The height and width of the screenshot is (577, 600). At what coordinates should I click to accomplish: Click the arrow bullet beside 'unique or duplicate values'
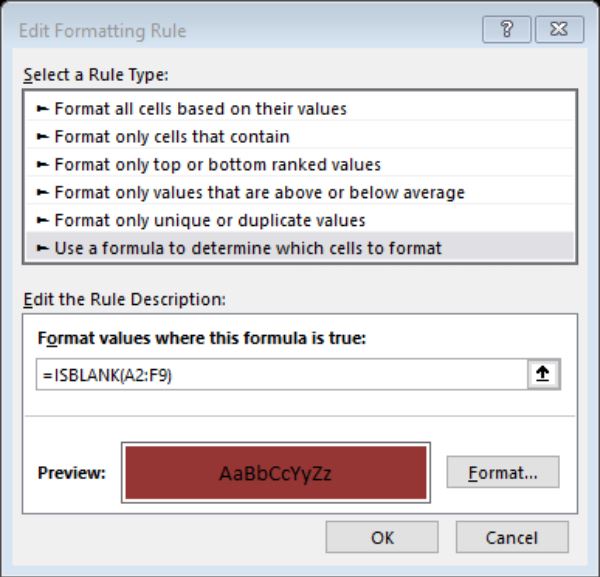(x=42, y=221)
